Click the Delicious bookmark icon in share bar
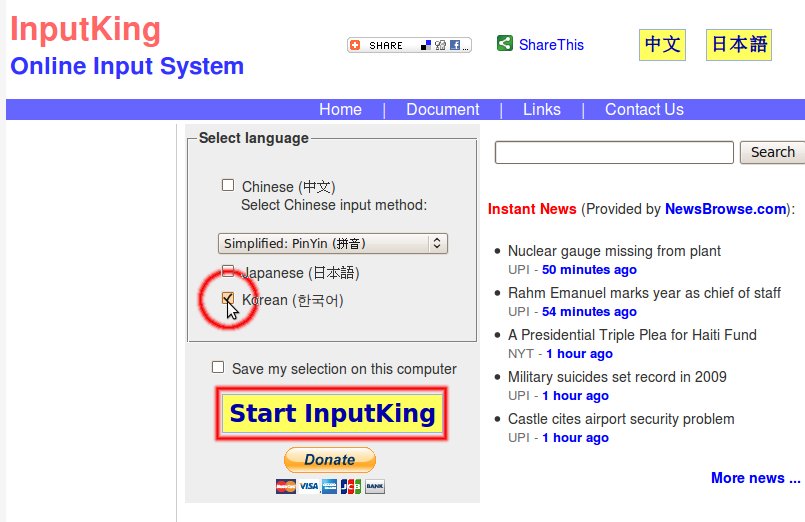Viewport: 805px width, 522px height. [x=426, y=45]
